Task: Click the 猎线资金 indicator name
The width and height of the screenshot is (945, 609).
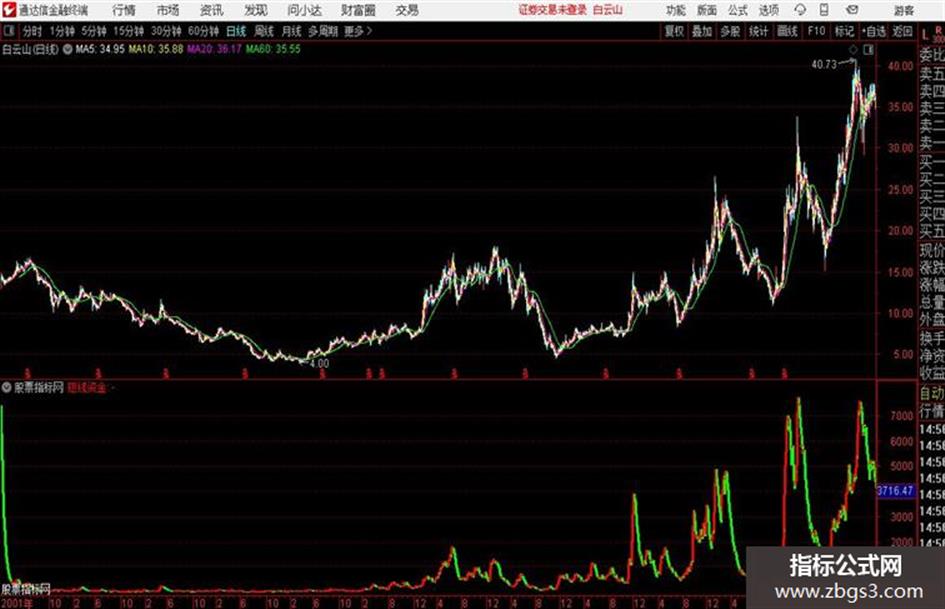Action: pos(87,388)
